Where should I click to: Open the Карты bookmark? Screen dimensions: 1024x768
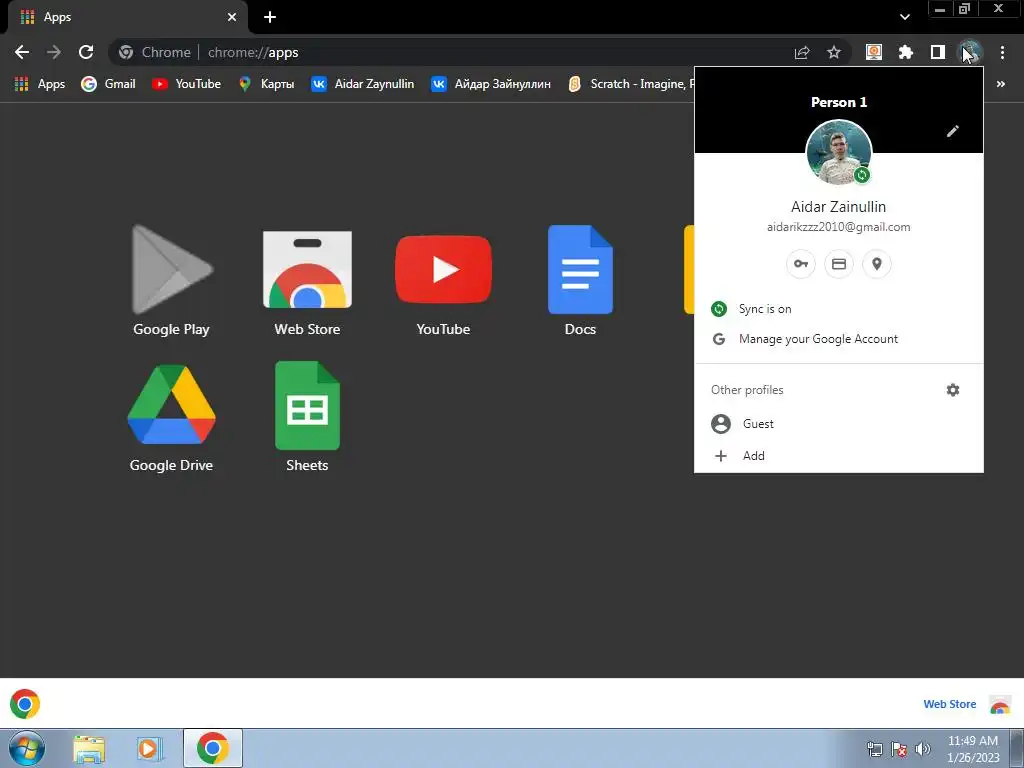pos(266,84)
